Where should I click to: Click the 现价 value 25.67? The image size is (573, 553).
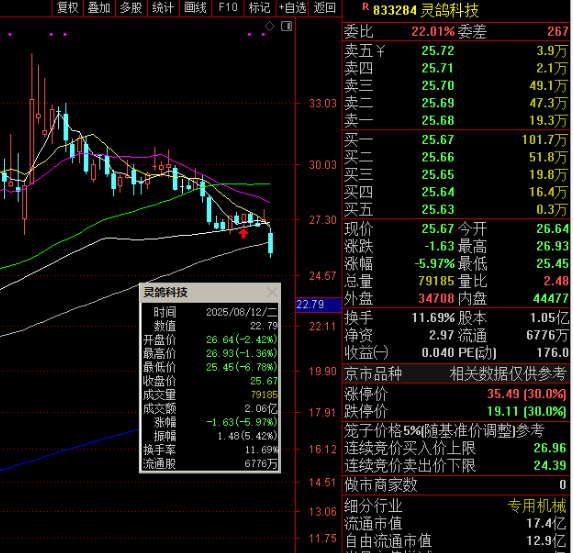[x=438, y=229]
